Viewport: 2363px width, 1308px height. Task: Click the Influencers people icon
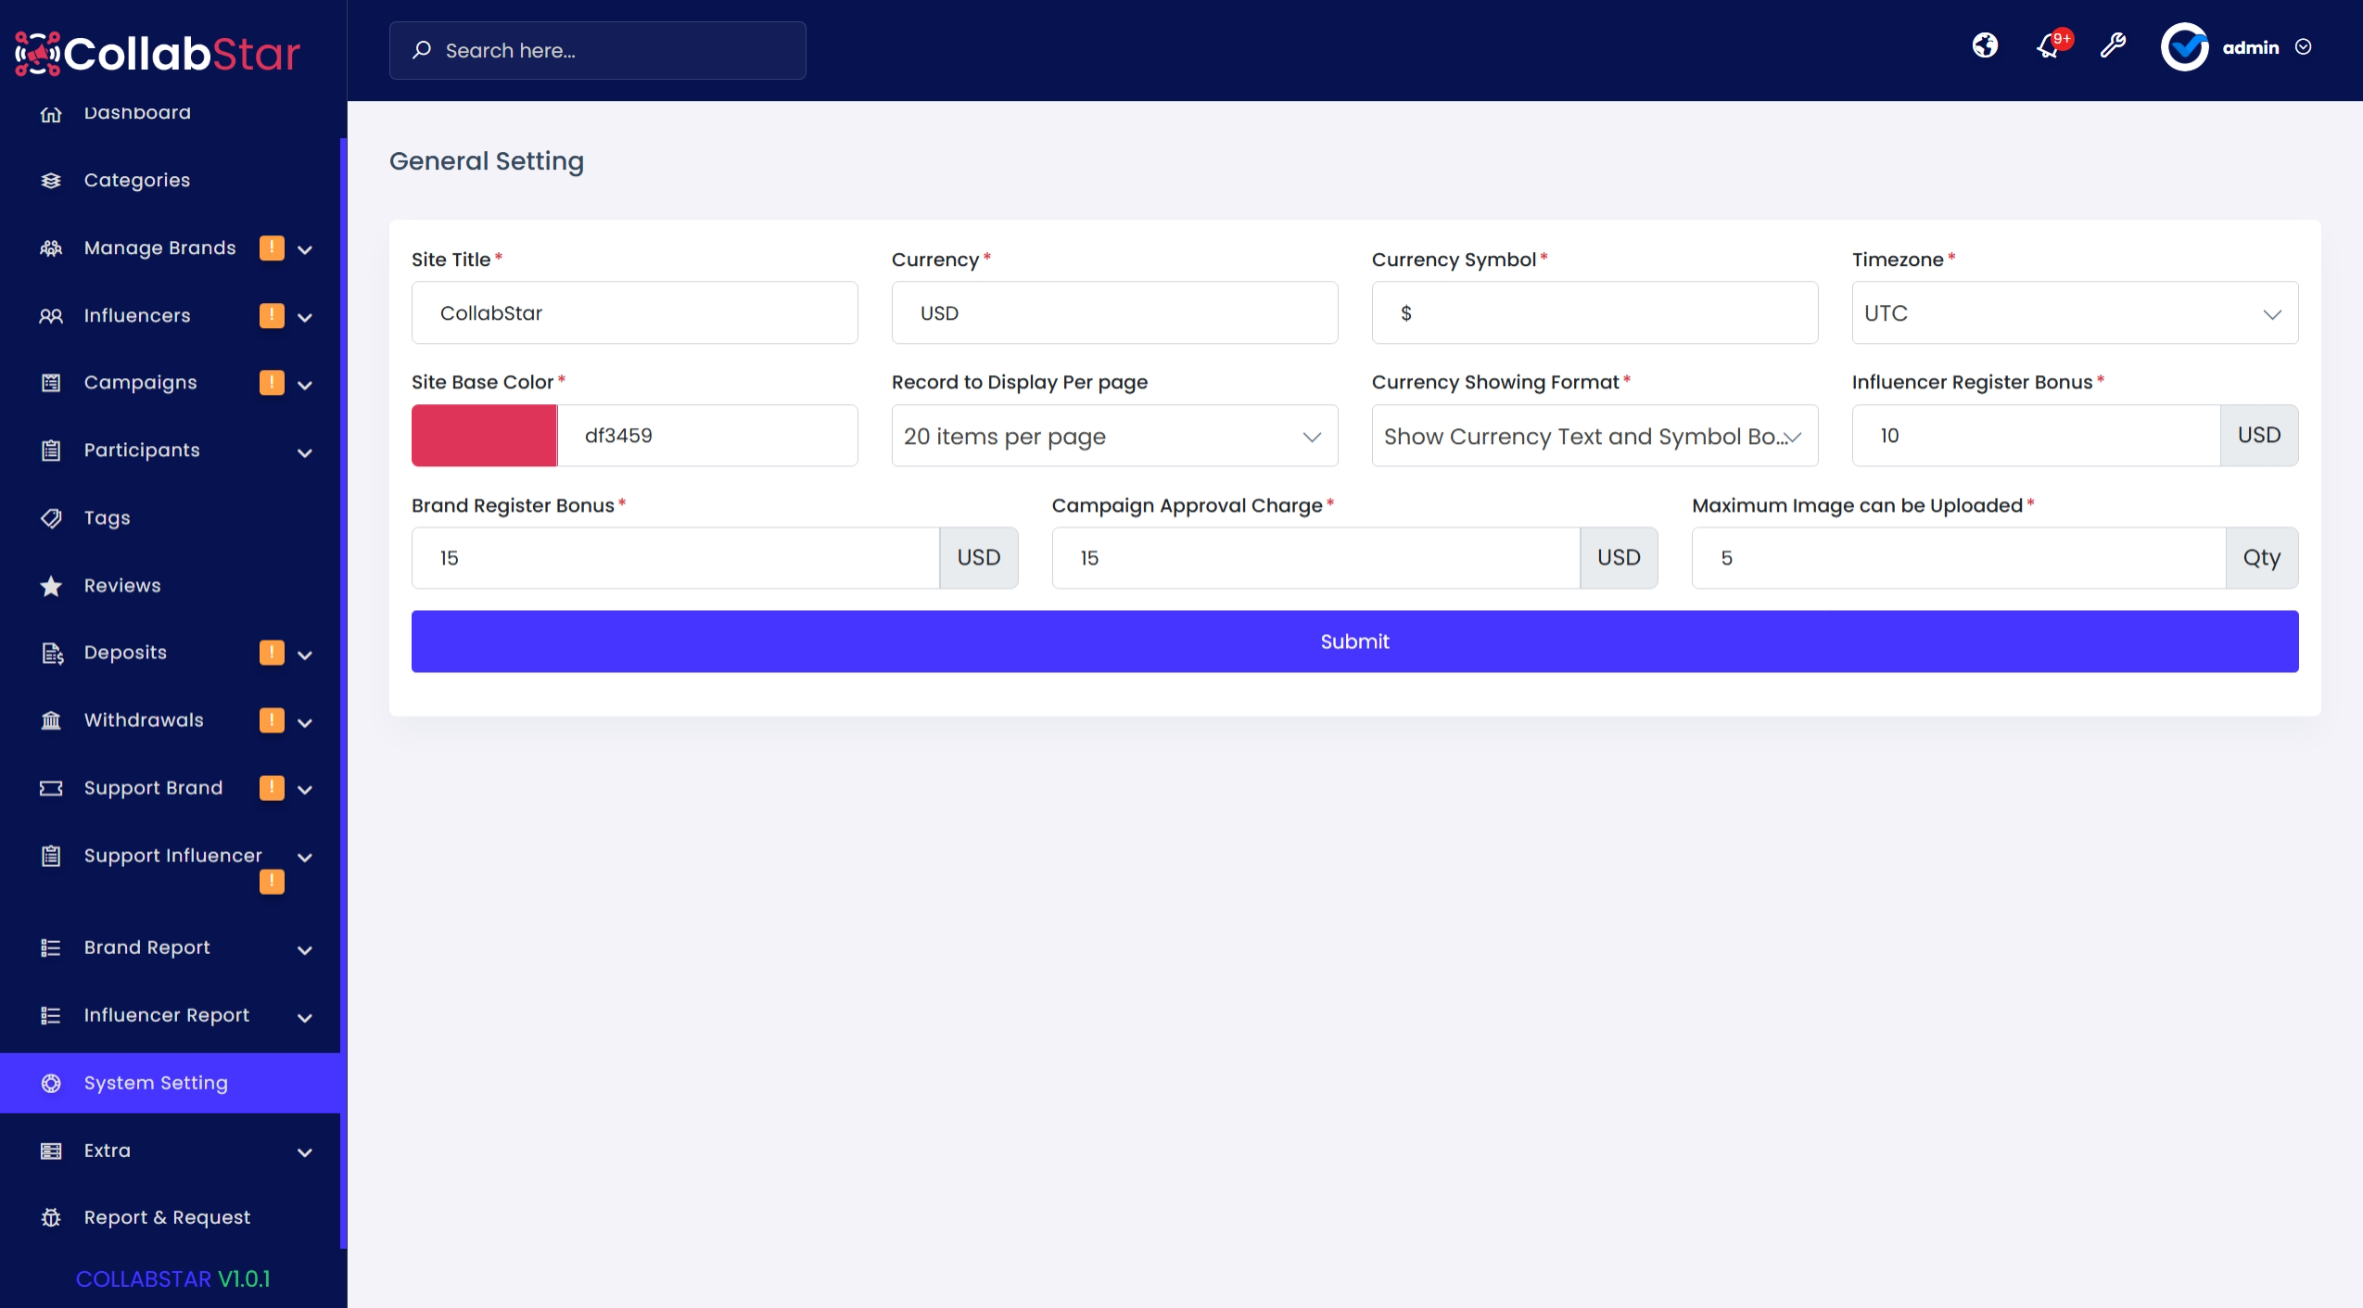coord(51,316)
